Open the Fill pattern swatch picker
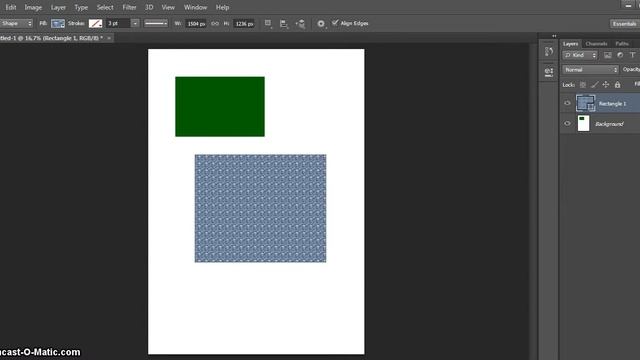This screenshot has height=360, width=640. pyautogui.click(x=58, y=24)
